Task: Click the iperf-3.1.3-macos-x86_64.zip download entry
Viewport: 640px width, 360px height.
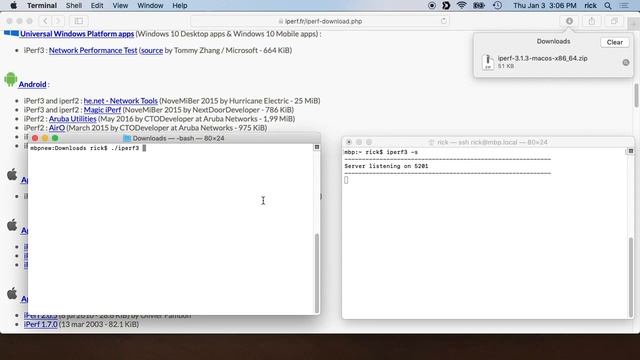Action: pos(553,62)
